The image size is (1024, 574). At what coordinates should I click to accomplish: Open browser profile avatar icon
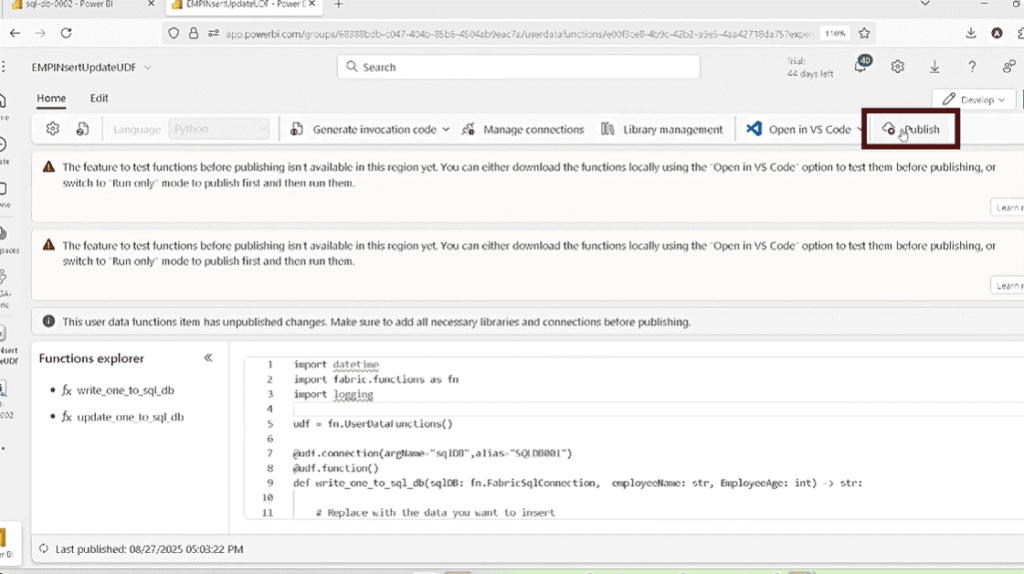(997, 33)
